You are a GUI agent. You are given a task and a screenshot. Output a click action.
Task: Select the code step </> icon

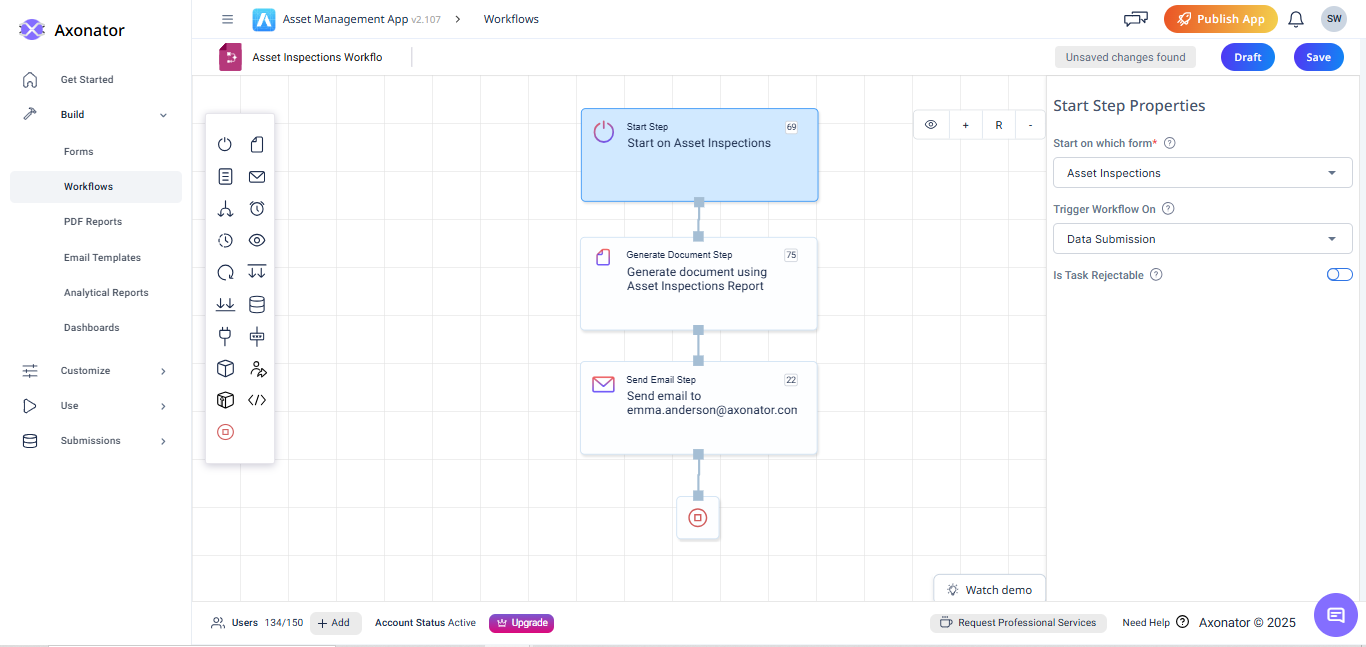click(x=257, y=400)
